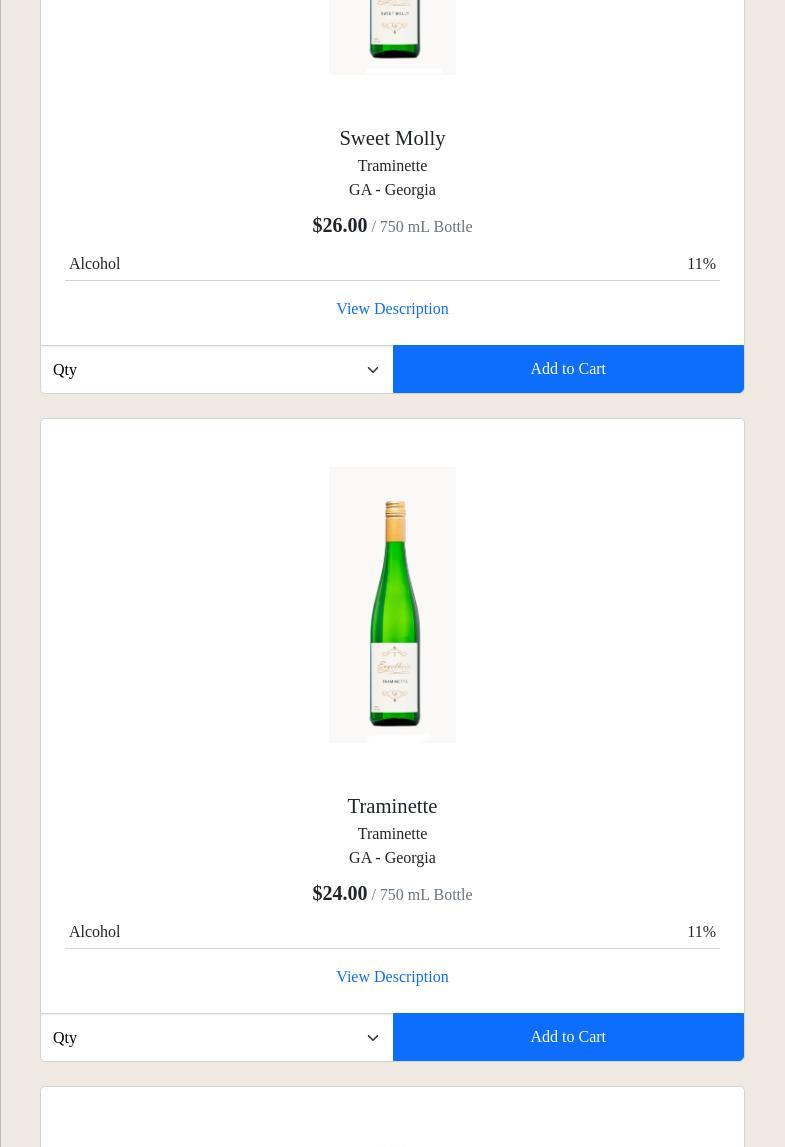The width and height of the screenshot is (785, 1147).
Task: Click the Sweet Molly bottle image
Action: point(392,35)
